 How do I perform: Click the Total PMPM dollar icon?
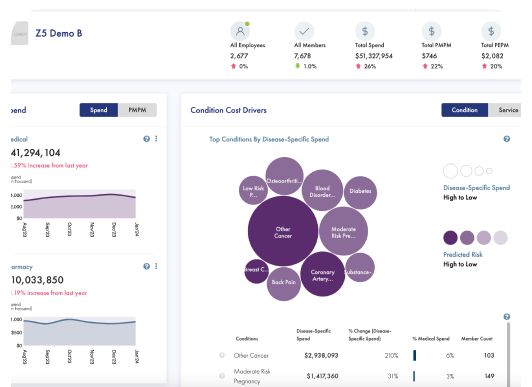431,31
